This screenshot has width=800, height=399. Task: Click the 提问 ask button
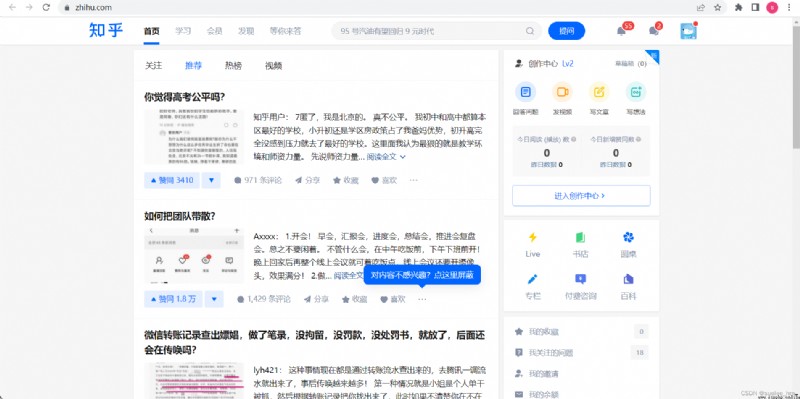(x=566, y=31)
